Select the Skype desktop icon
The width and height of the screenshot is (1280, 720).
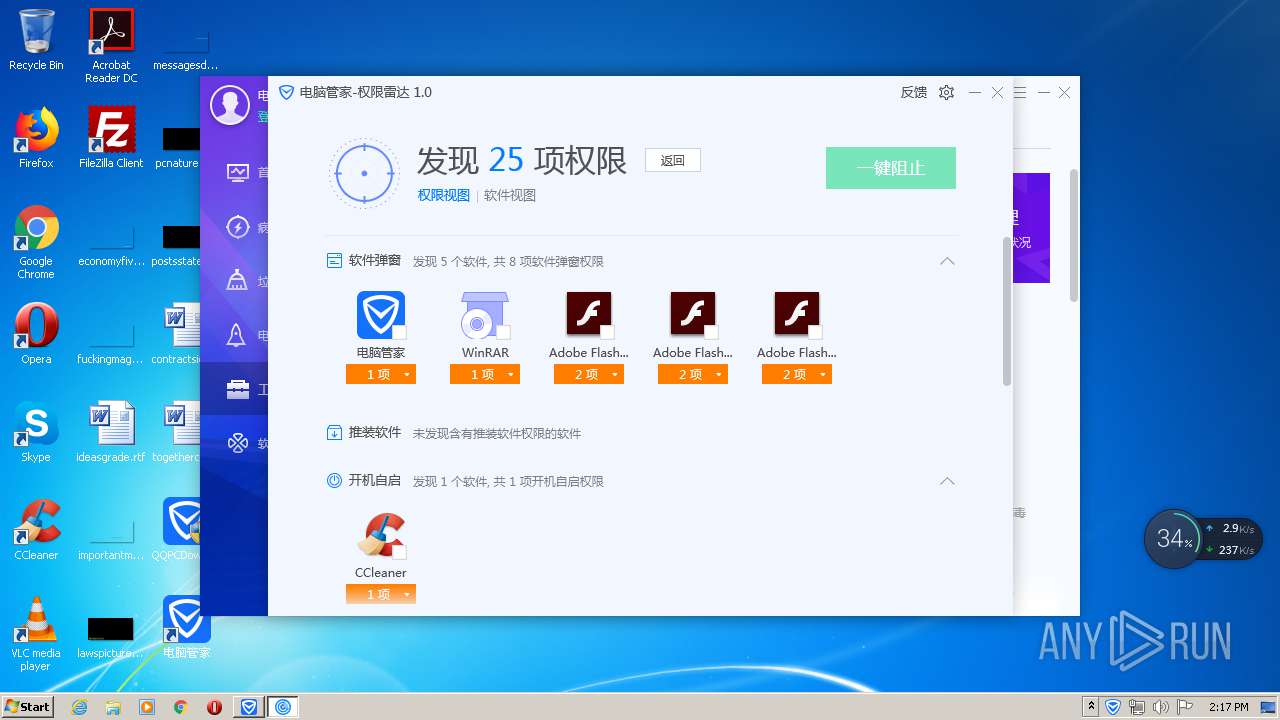tap(36, 432)
